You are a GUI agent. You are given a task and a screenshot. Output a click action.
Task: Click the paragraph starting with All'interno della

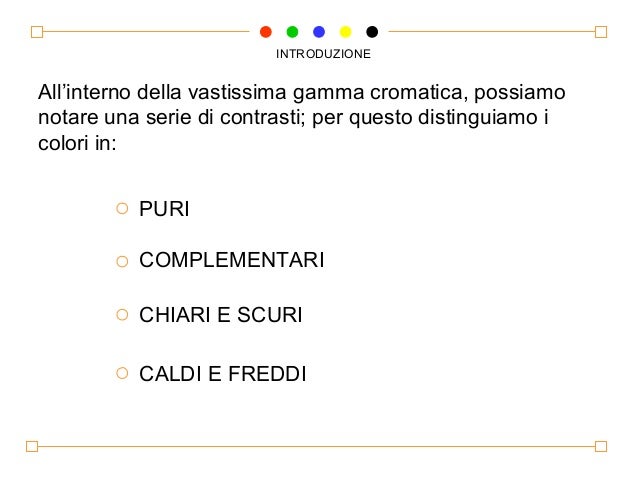point(302,117)
